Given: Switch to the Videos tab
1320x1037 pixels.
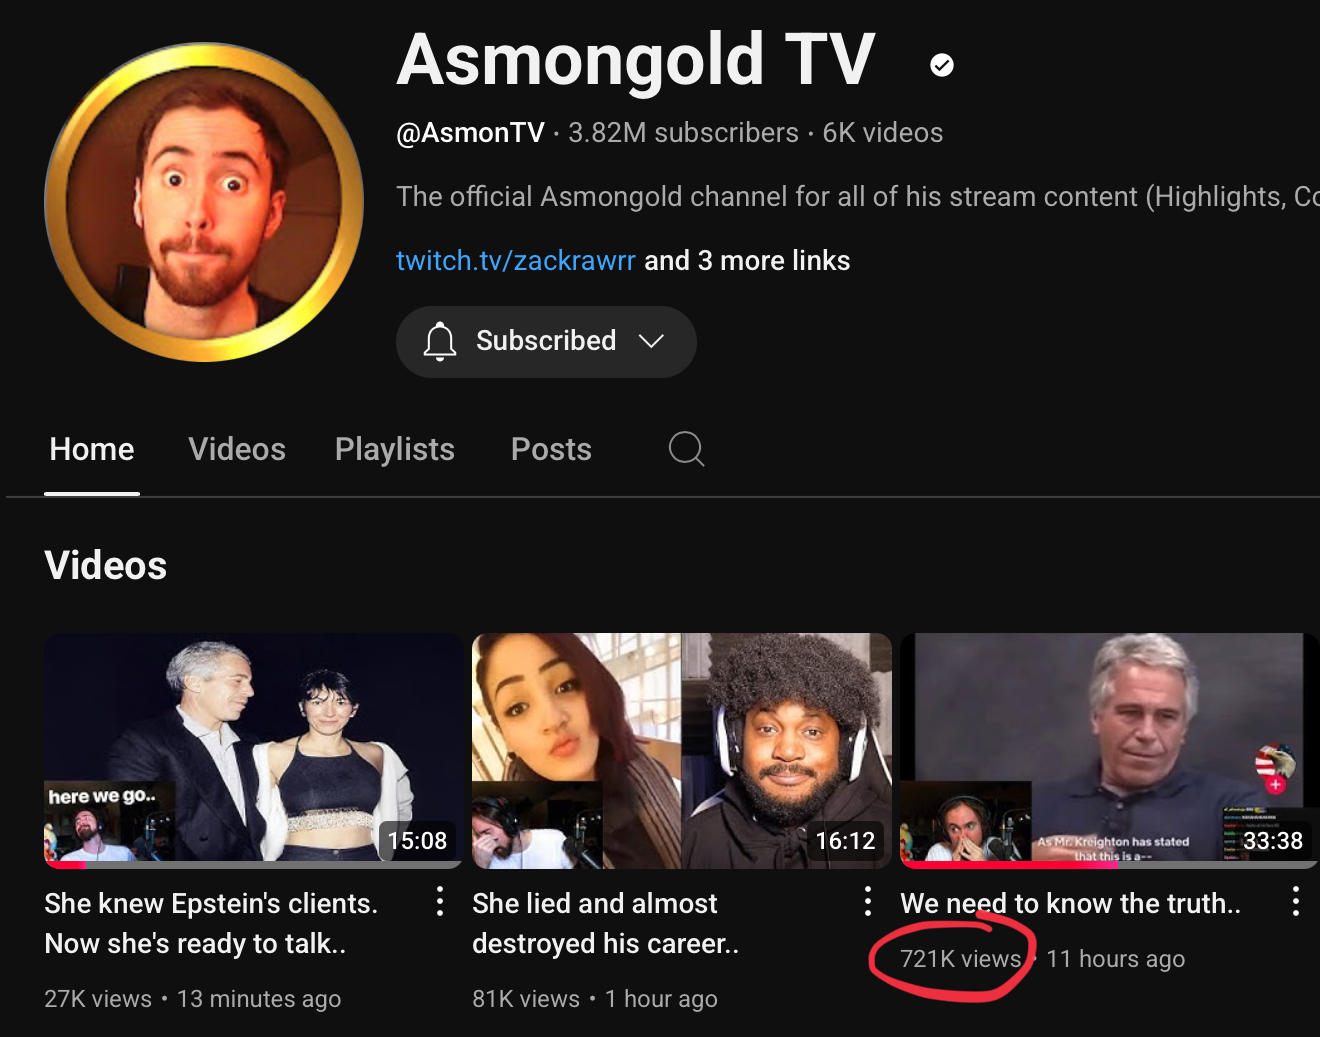Looking at the screenshot, I should click(x=237, y=449).
